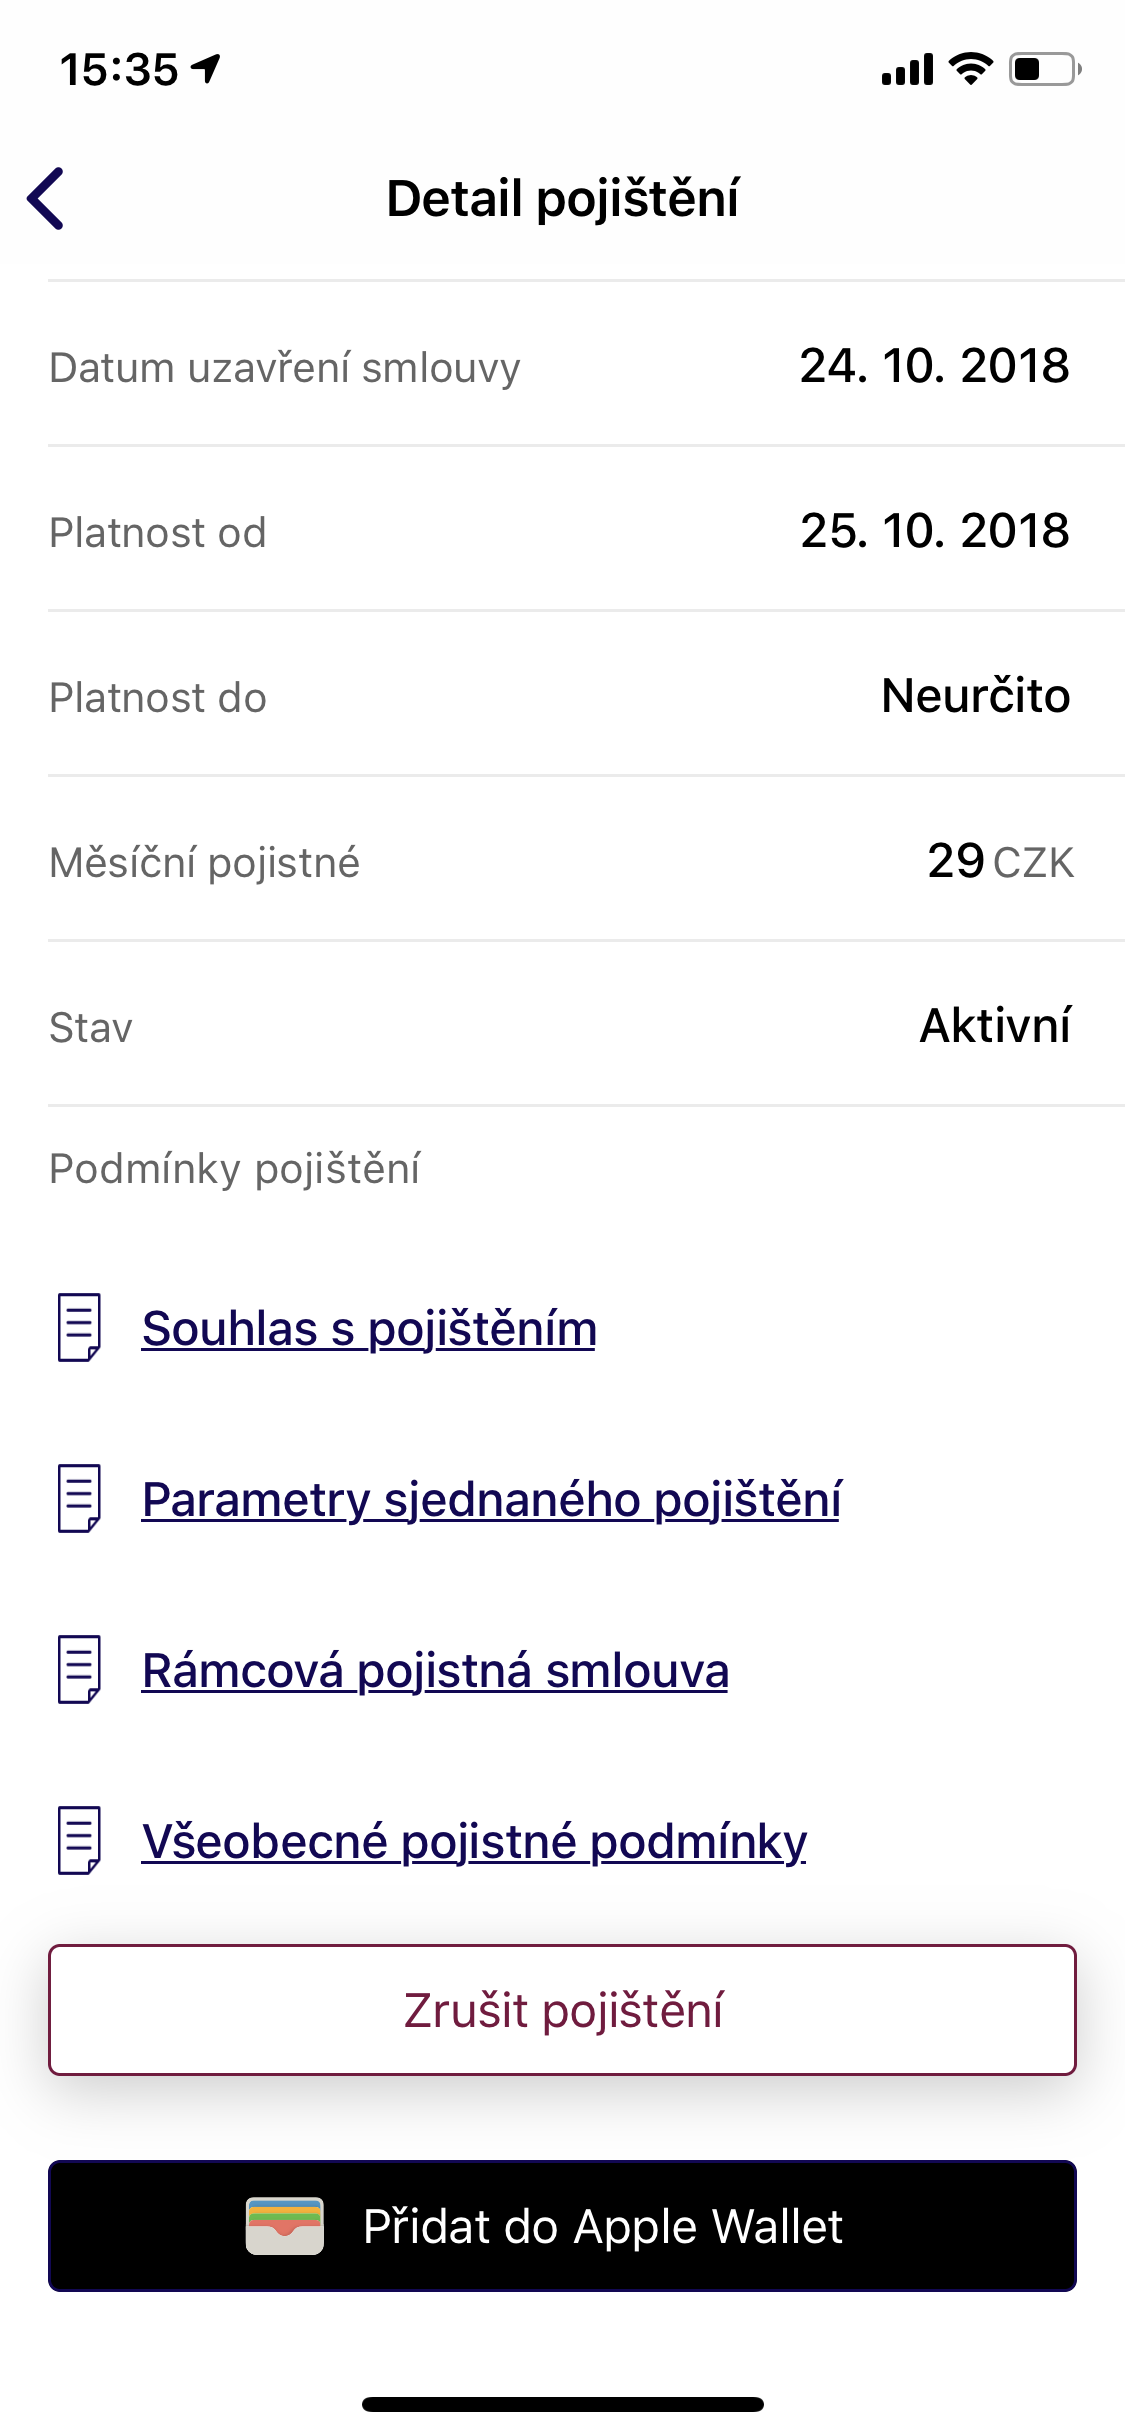Tap the battery status icon
Viewport: 1125px width, 2436px height.
tap(1044, 69)
